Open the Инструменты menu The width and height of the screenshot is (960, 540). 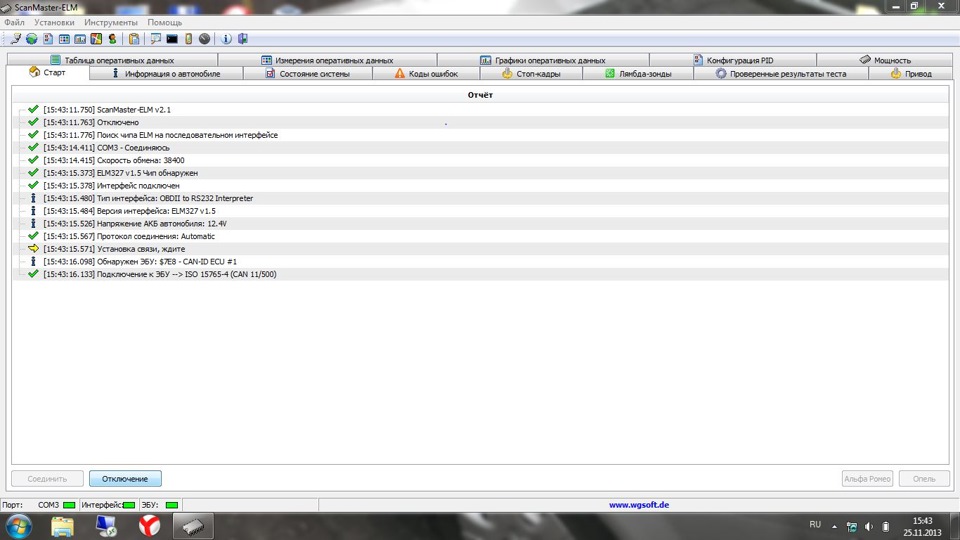(111, 22)
